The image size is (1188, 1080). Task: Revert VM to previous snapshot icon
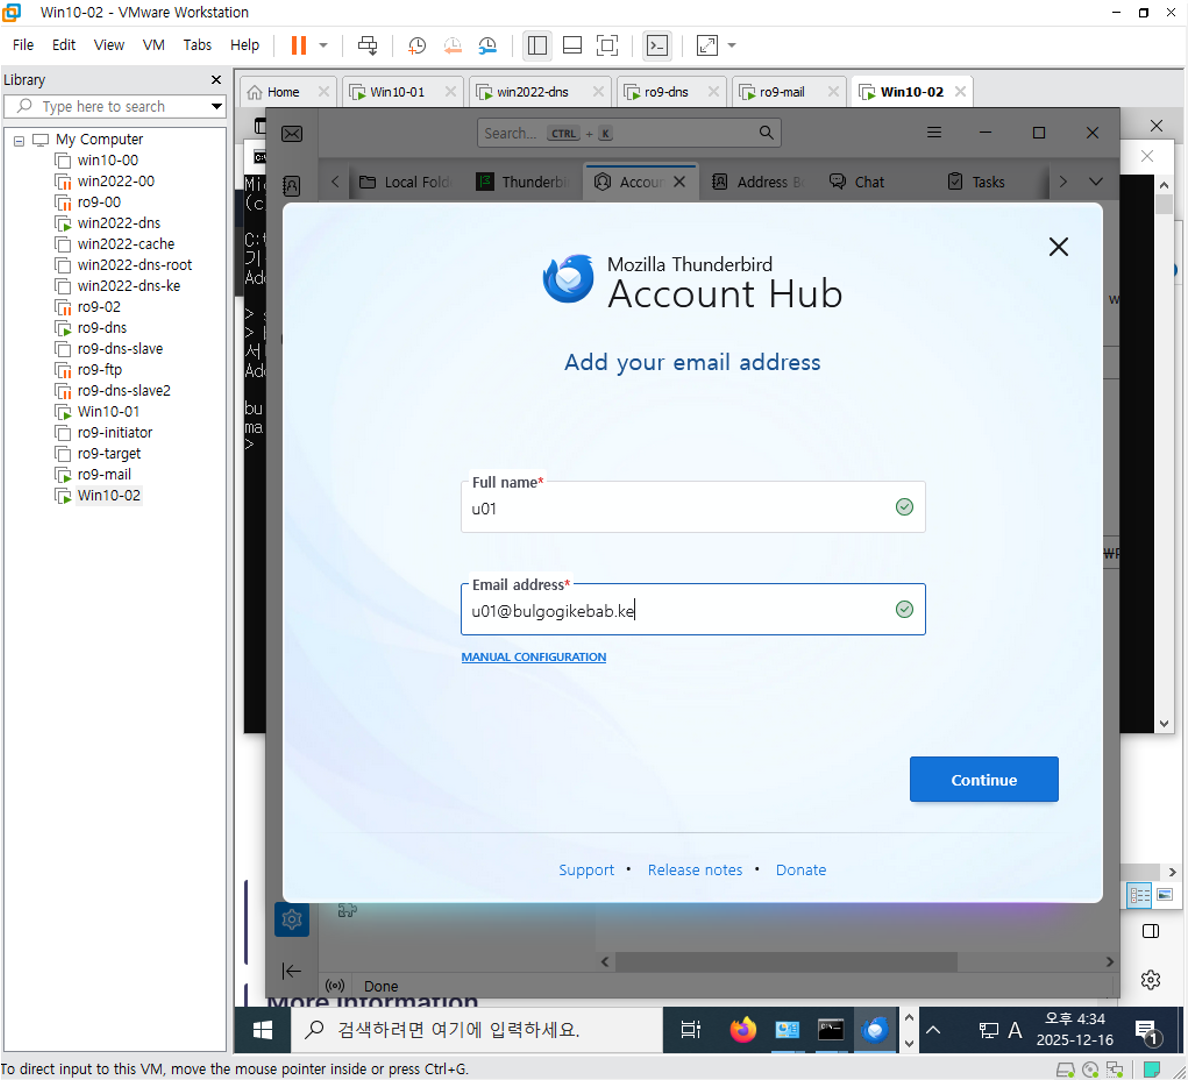[452, 45]
